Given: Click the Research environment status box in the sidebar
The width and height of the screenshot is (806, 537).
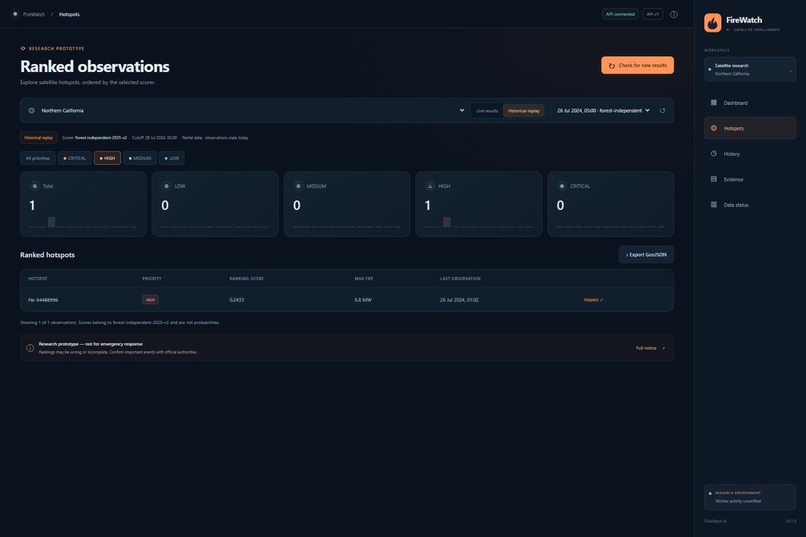Looking at the screenshot, I should pyautogui.click(x=750, y=497).
